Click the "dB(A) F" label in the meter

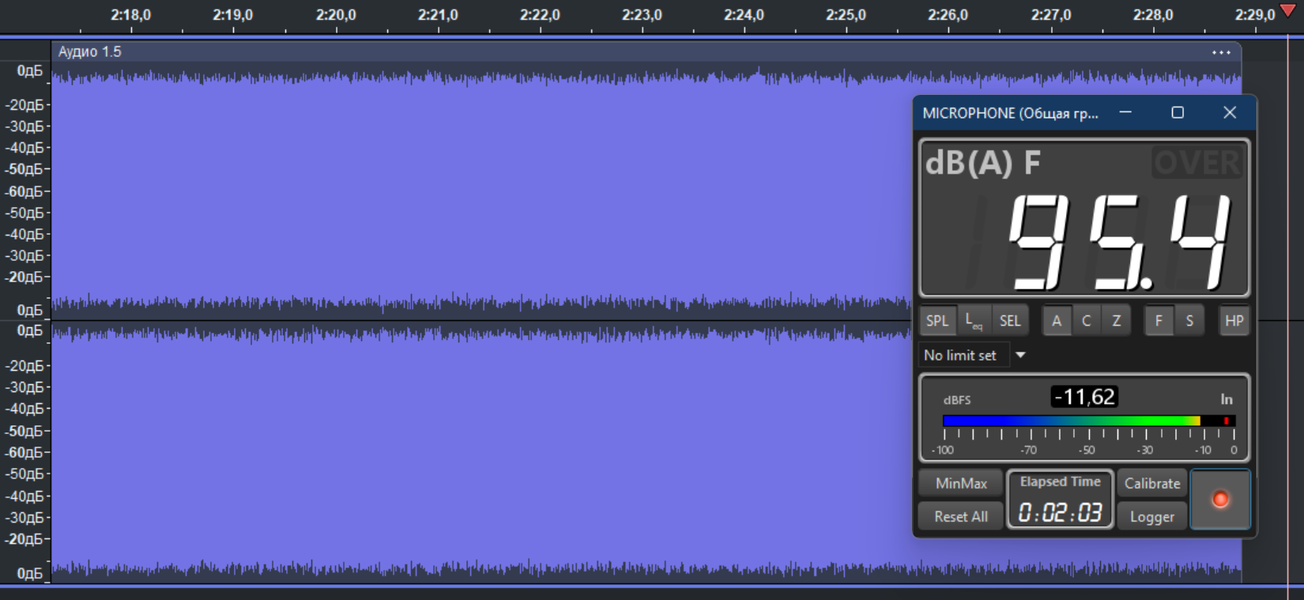pyautogui.click(x=983, y=162)
